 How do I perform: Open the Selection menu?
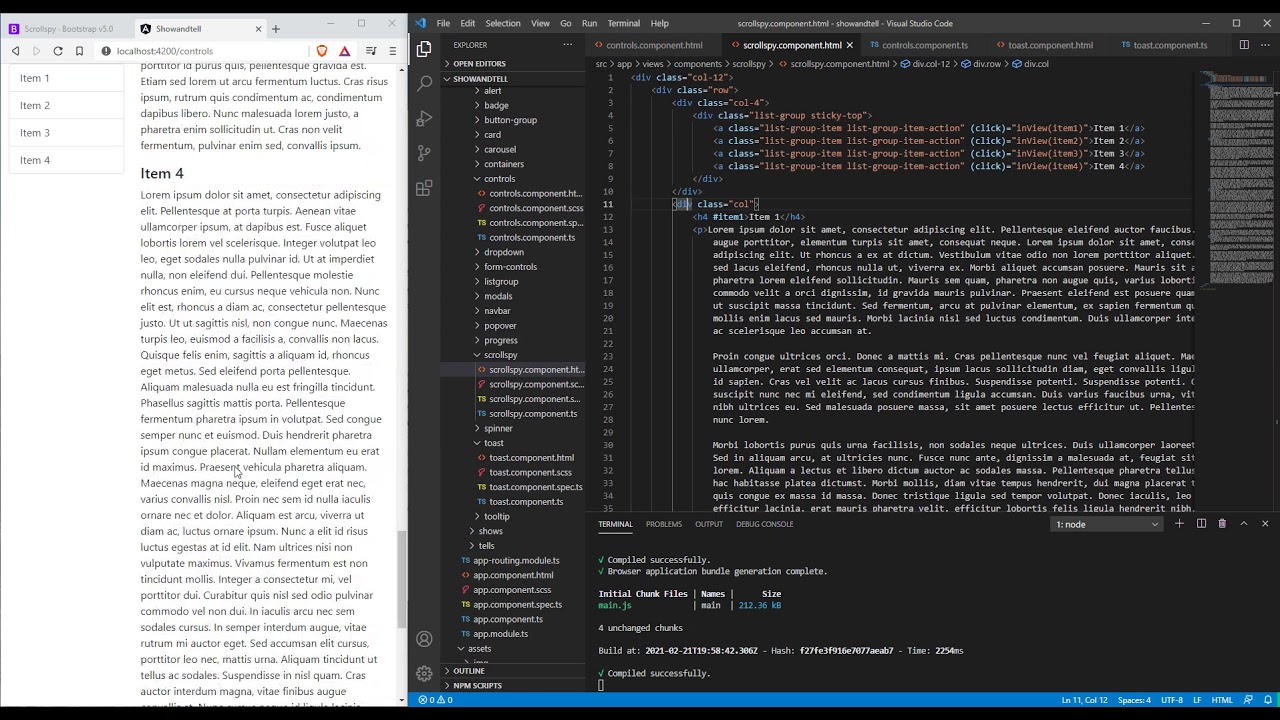click(x=503, y=23)
